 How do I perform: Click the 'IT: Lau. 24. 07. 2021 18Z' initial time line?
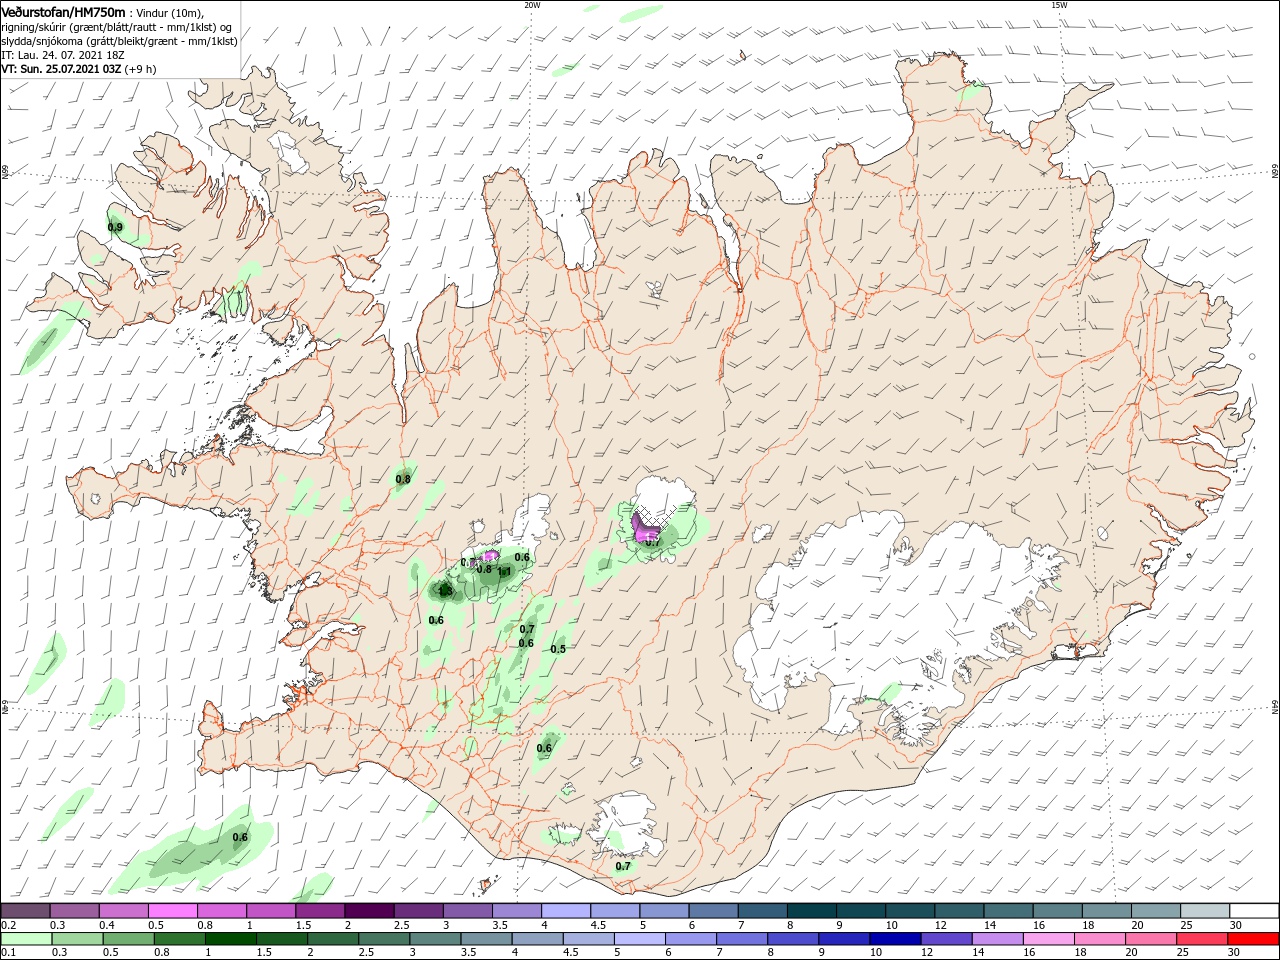tap(62, 55)
